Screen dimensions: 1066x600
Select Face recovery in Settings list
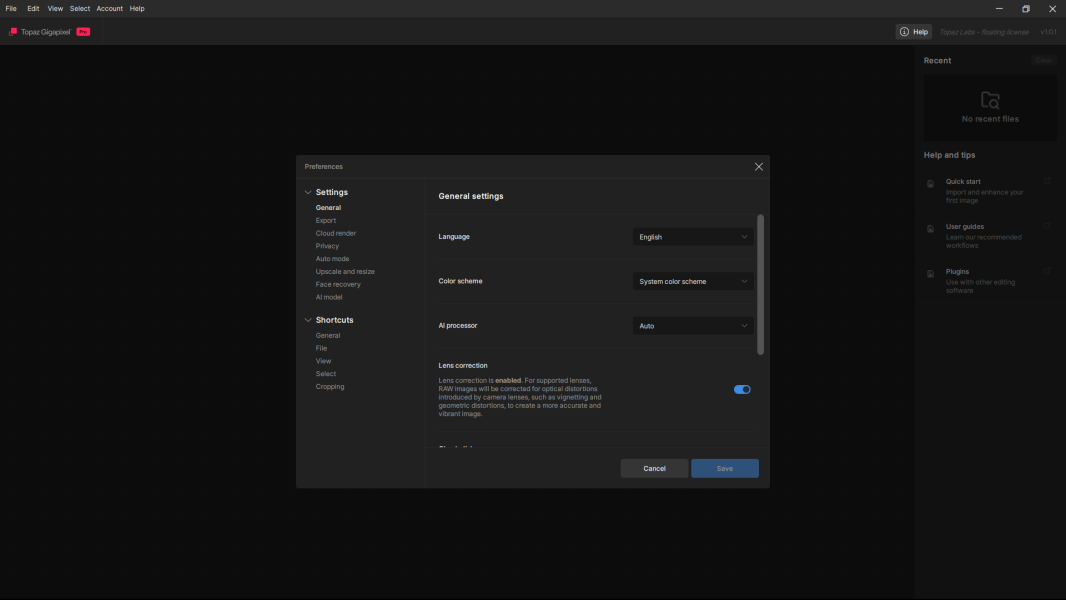coord(338,284)
